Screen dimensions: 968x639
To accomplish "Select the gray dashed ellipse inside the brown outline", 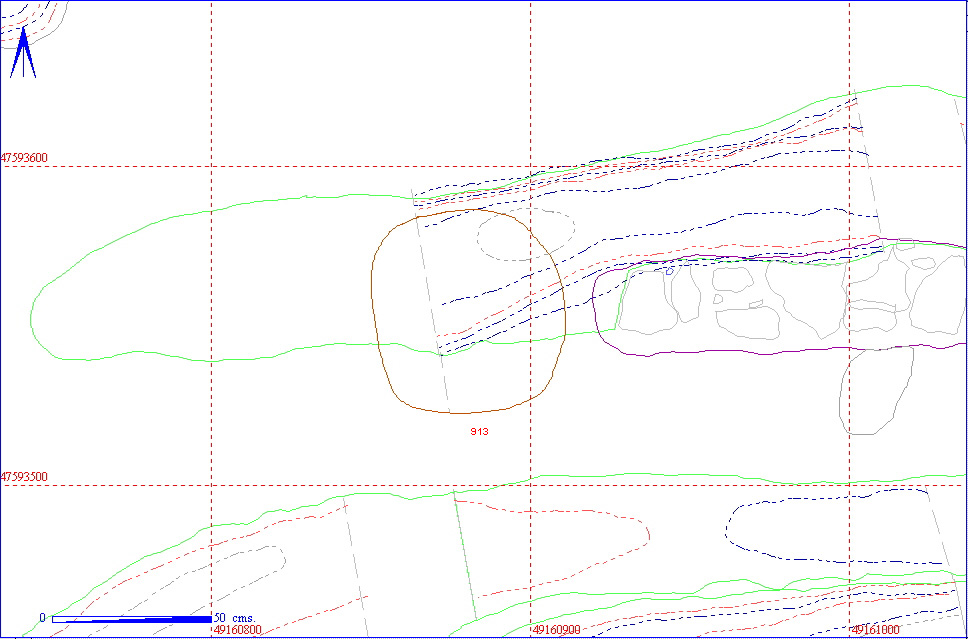I will tap(526, 233).
